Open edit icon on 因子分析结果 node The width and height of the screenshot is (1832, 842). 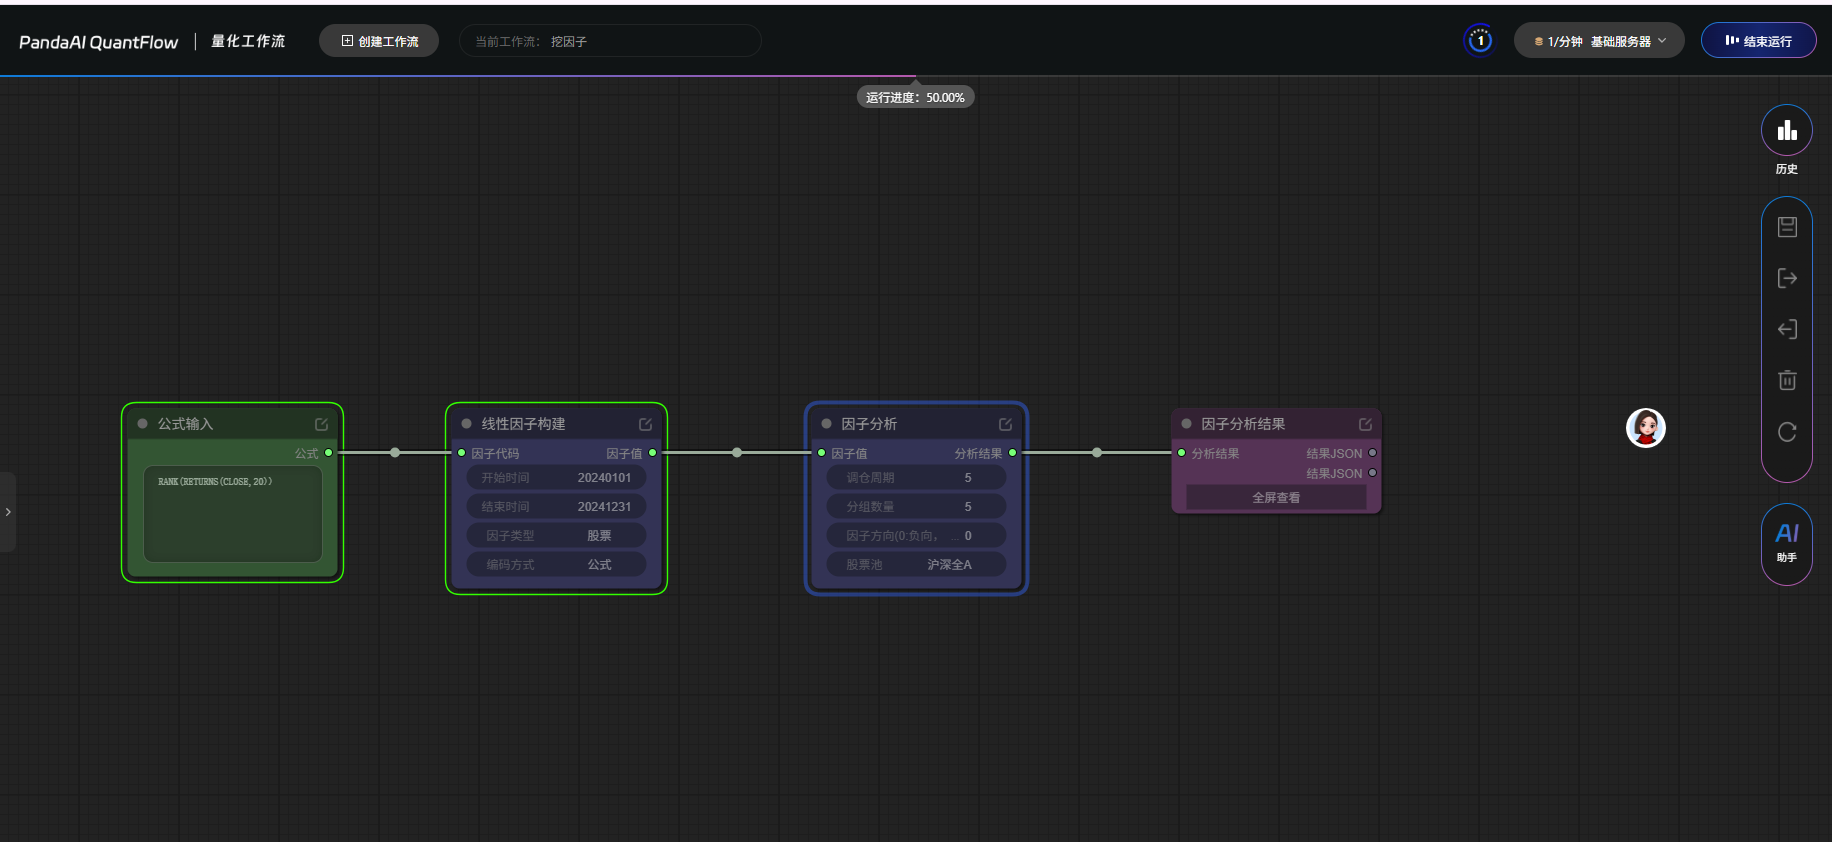[1365, 424]
